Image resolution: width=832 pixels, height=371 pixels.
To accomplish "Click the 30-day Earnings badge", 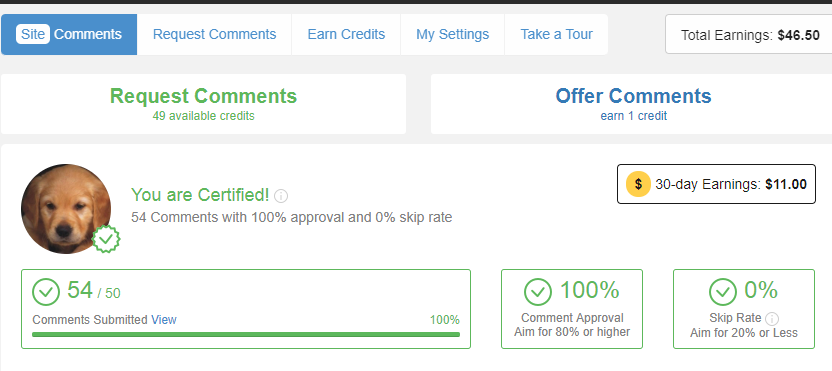I will 716,184.
